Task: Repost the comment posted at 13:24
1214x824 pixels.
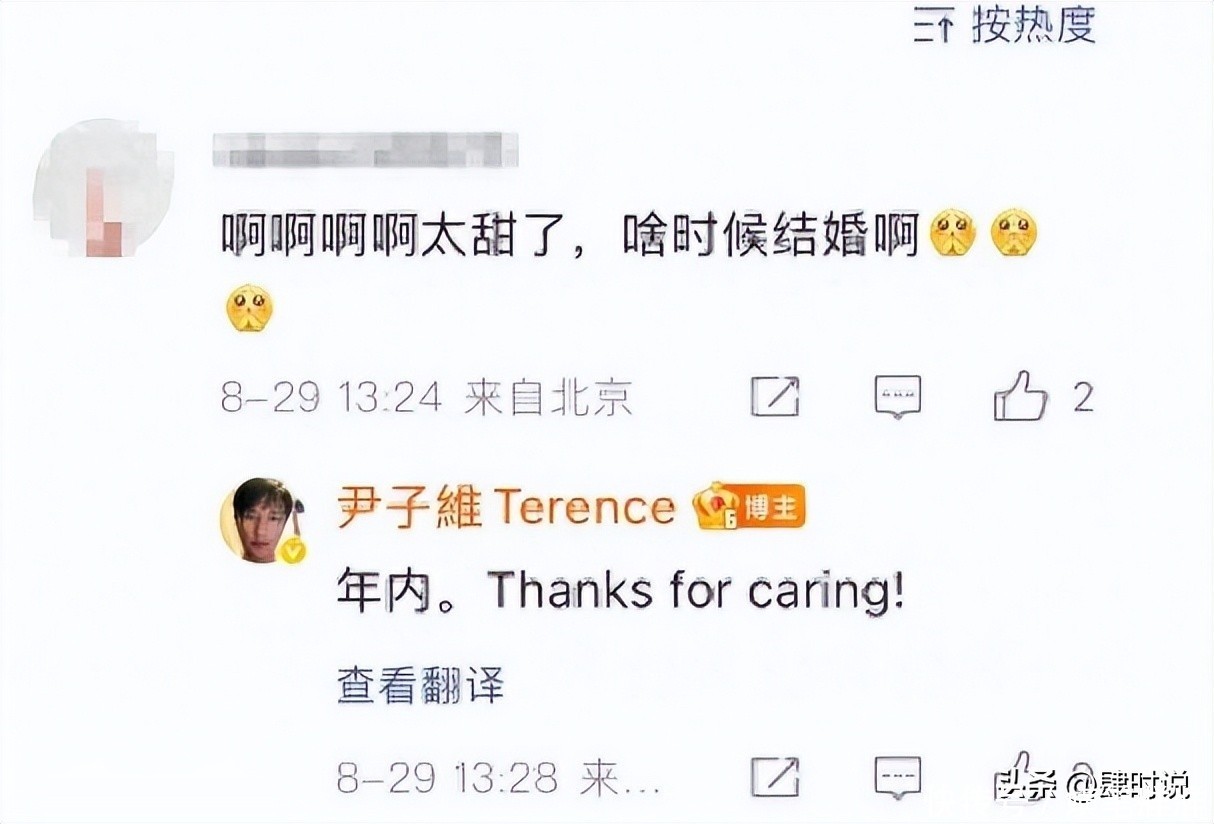Action: [x=775, y=397]
